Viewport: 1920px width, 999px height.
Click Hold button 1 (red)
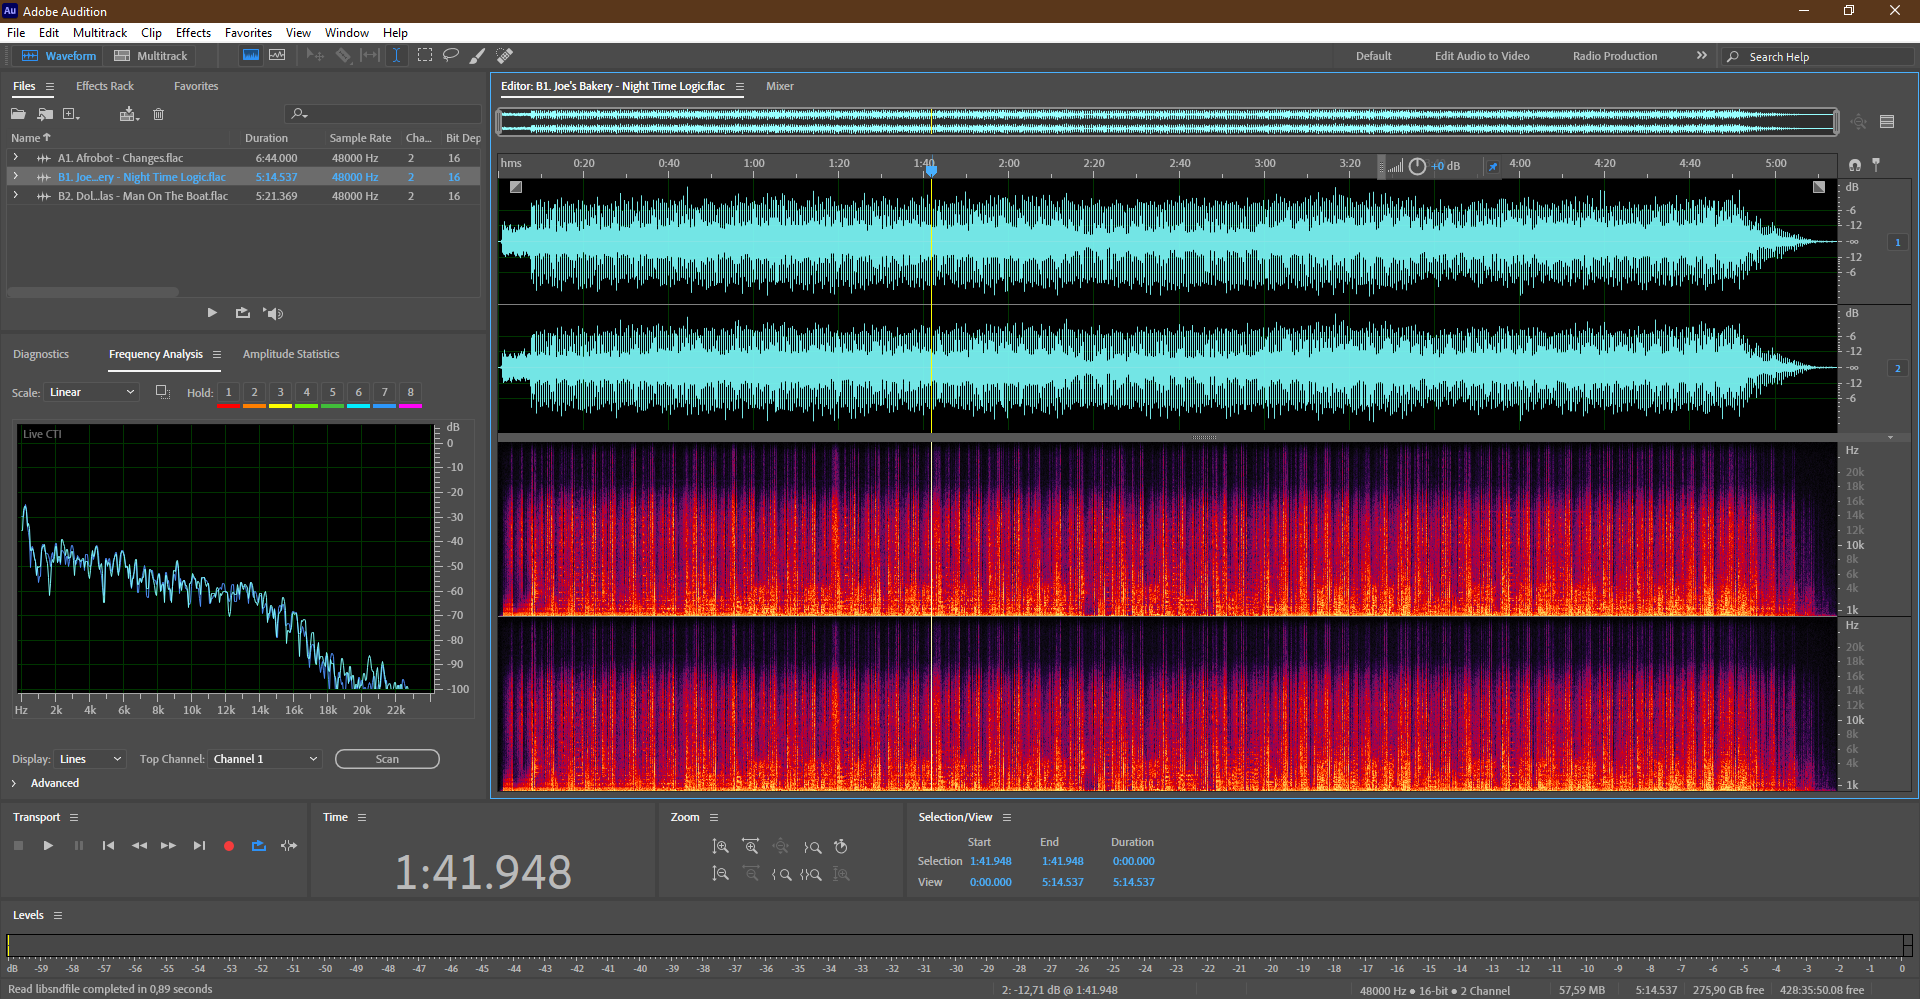[228, 393]
